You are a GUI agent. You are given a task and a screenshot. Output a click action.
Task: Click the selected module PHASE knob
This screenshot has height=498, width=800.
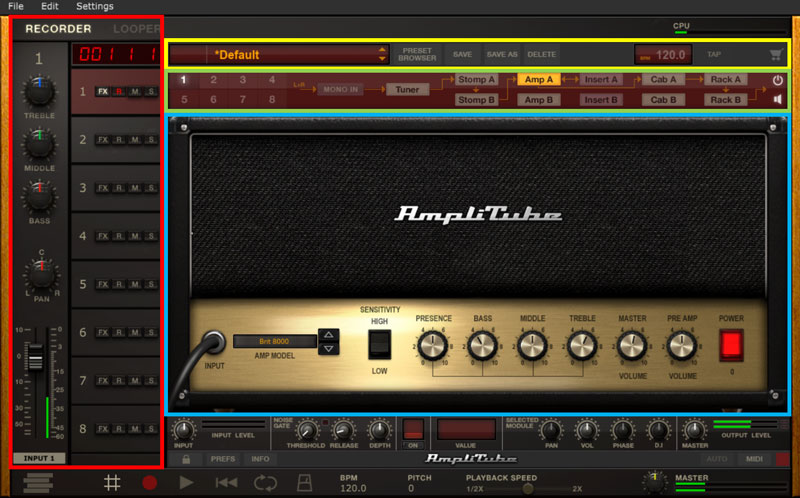[623, 431]
